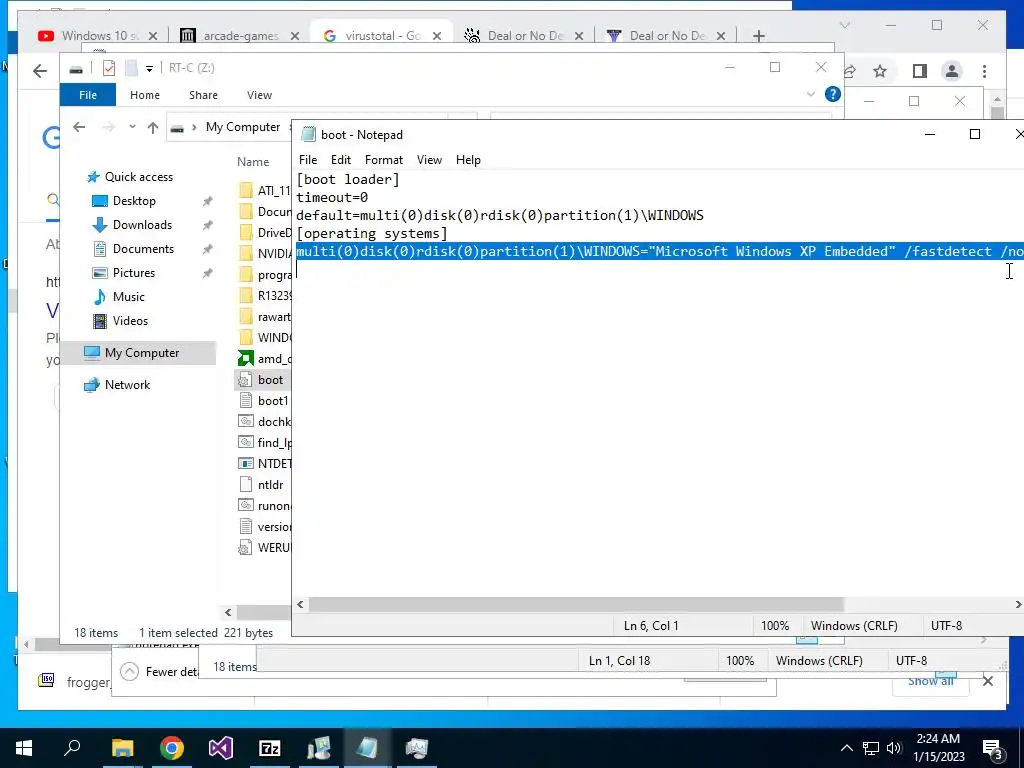The image size is (1024, 768).
Task: Select the boot file in the list
Action: [x=270, y=379]
